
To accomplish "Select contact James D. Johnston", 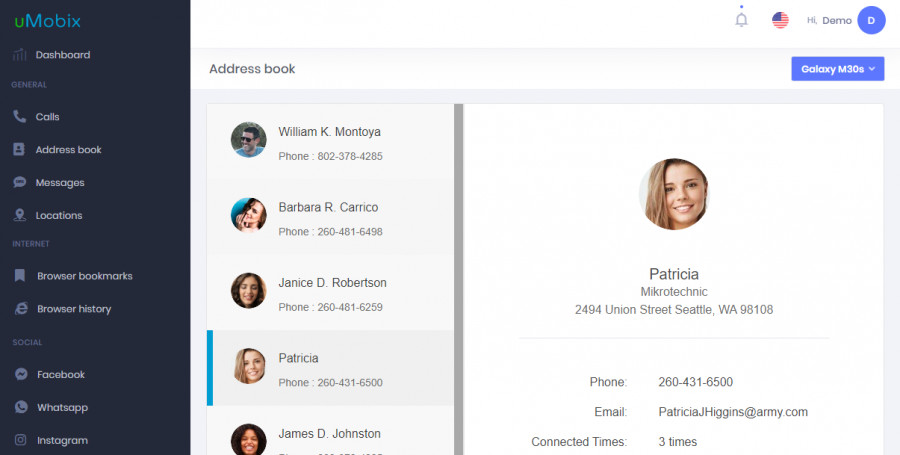I will 330,430.
